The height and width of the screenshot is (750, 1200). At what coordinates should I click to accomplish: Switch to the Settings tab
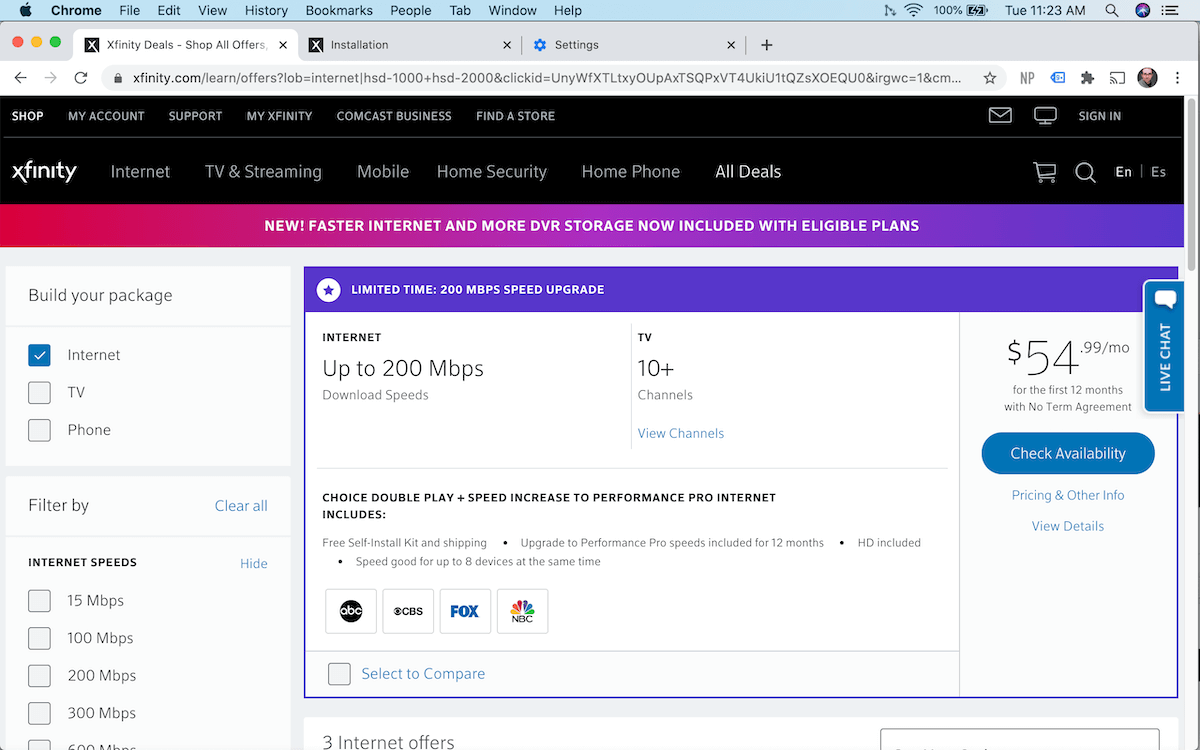[634, 45]
